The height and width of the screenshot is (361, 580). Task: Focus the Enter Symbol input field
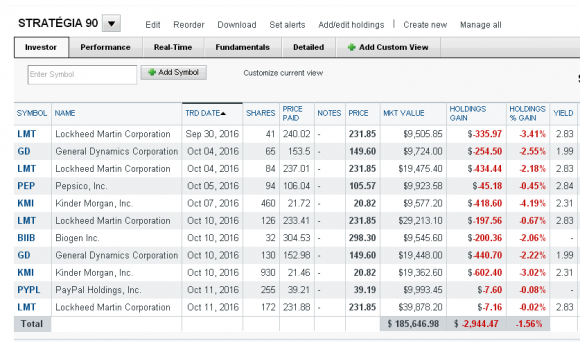[82, 74]
